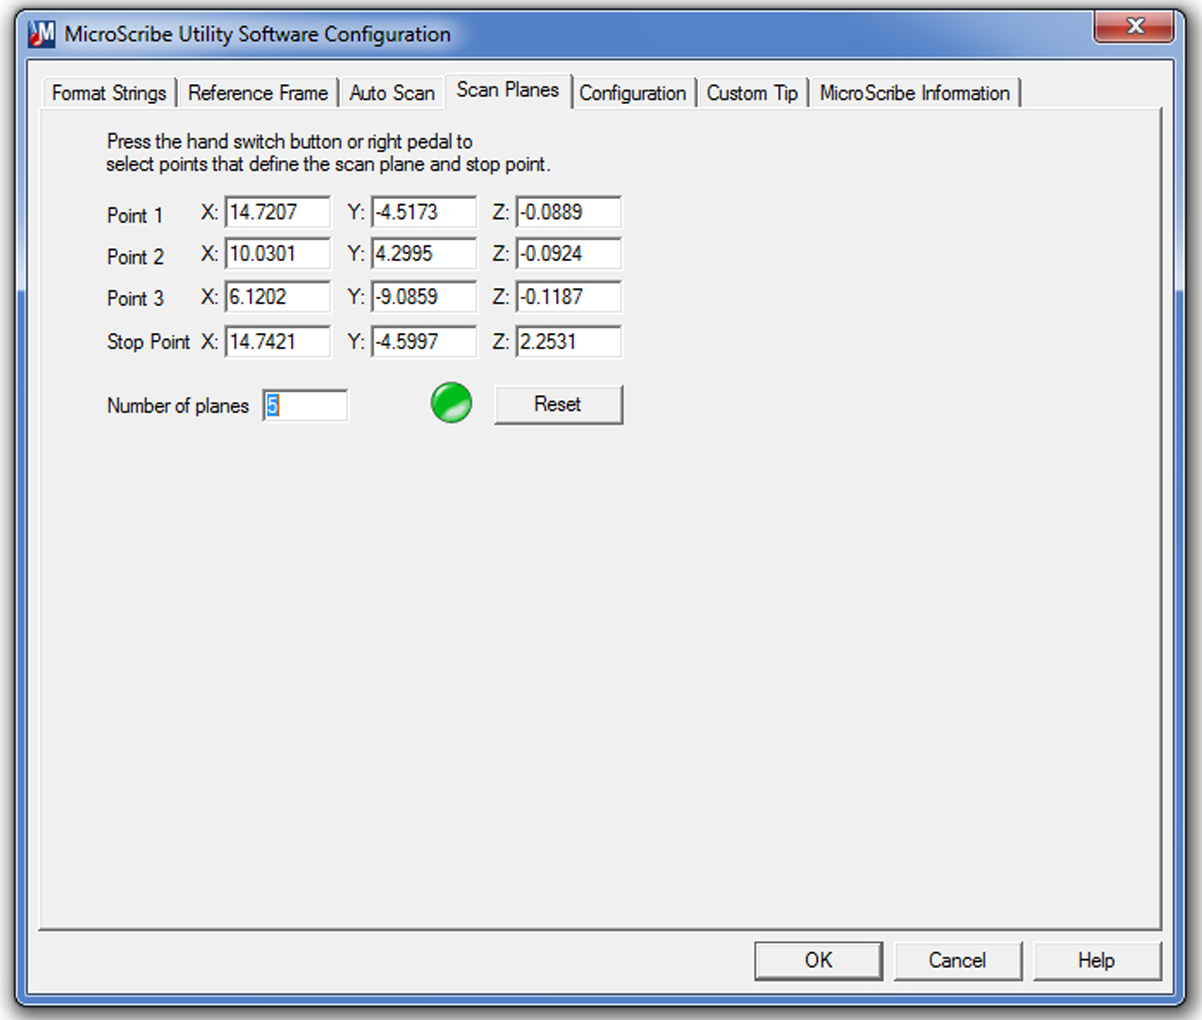Close the configuration dialog window
The image size is (1202, 1020).
click(x=1134, y=27)
